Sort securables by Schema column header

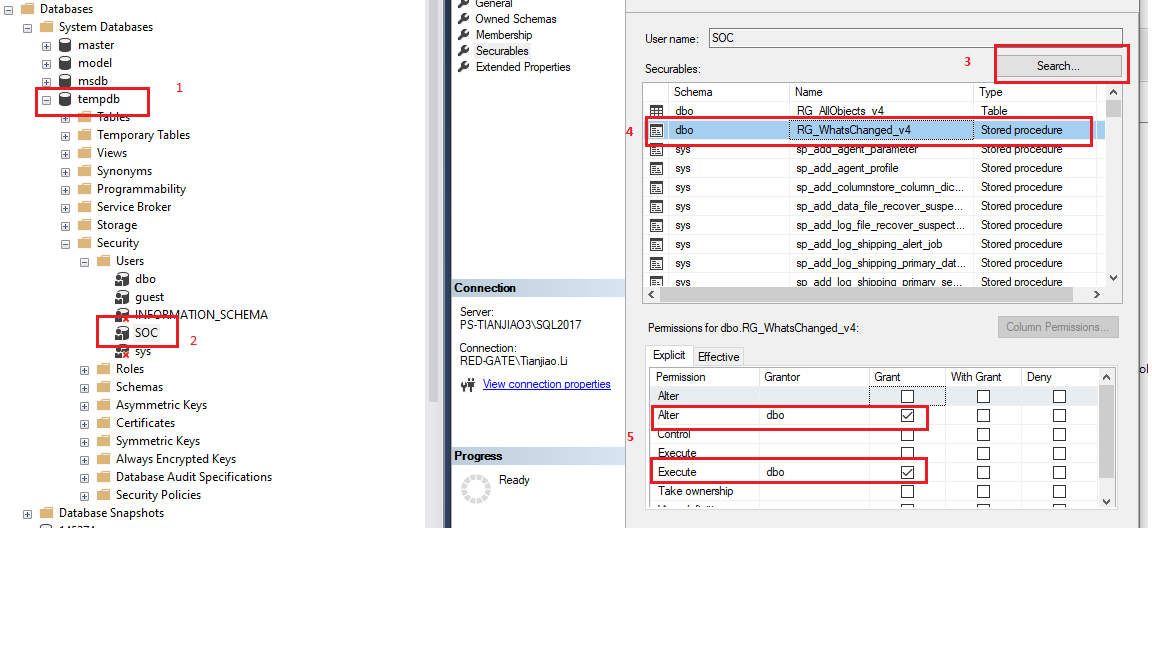coord(728,92)
